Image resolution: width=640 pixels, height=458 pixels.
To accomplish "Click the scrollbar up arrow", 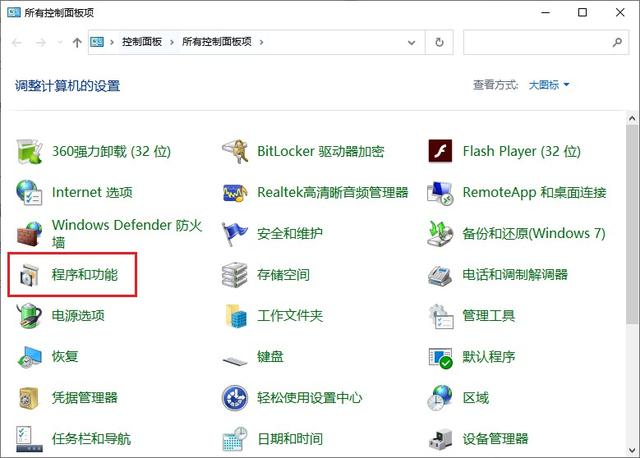I will click(x=632, y=118).
